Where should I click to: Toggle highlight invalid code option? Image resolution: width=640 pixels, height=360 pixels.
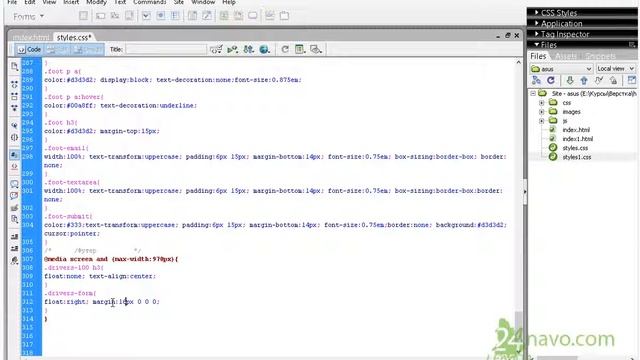(14, 167)
